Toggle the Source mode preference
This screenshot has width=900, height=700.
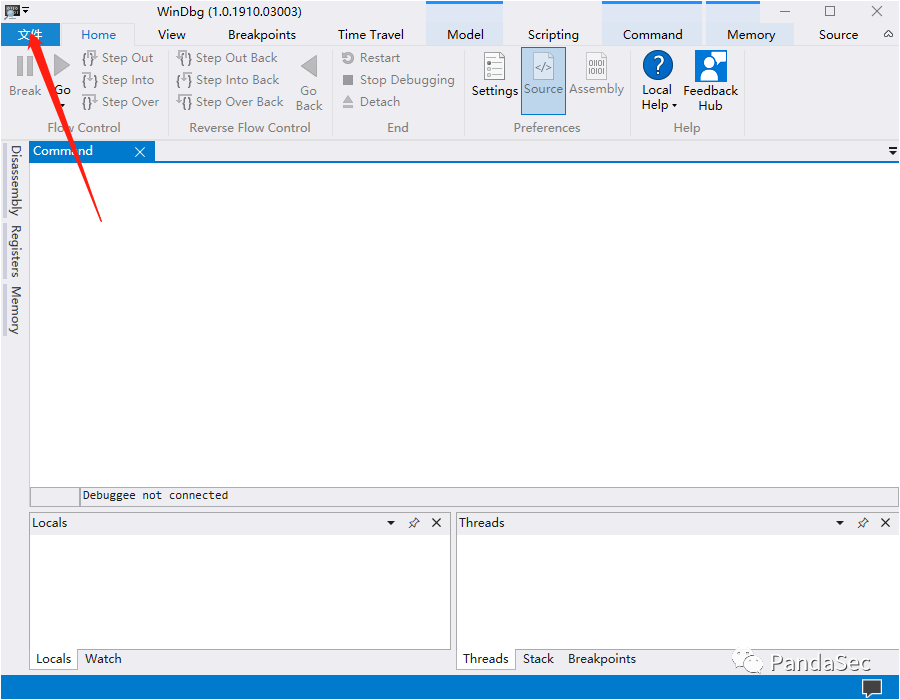(x=543, y=81)
